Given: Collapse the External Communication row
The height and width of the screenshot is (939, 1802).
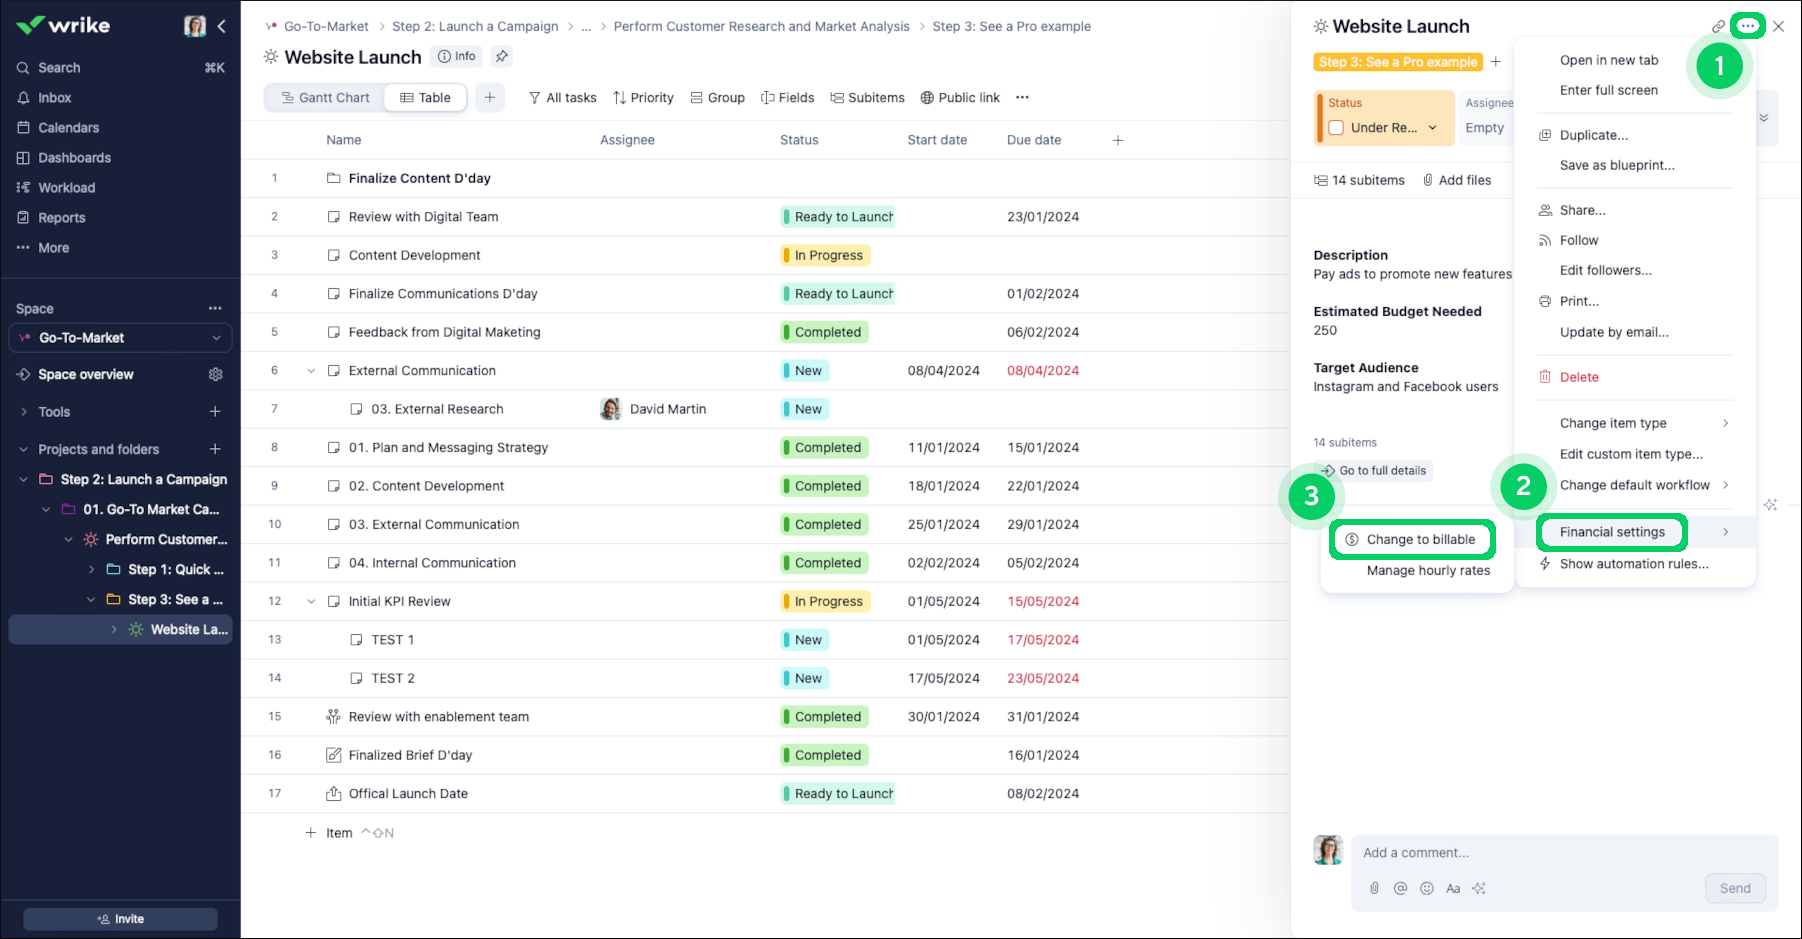Looking at the screenshot, I should coord(311,371).
